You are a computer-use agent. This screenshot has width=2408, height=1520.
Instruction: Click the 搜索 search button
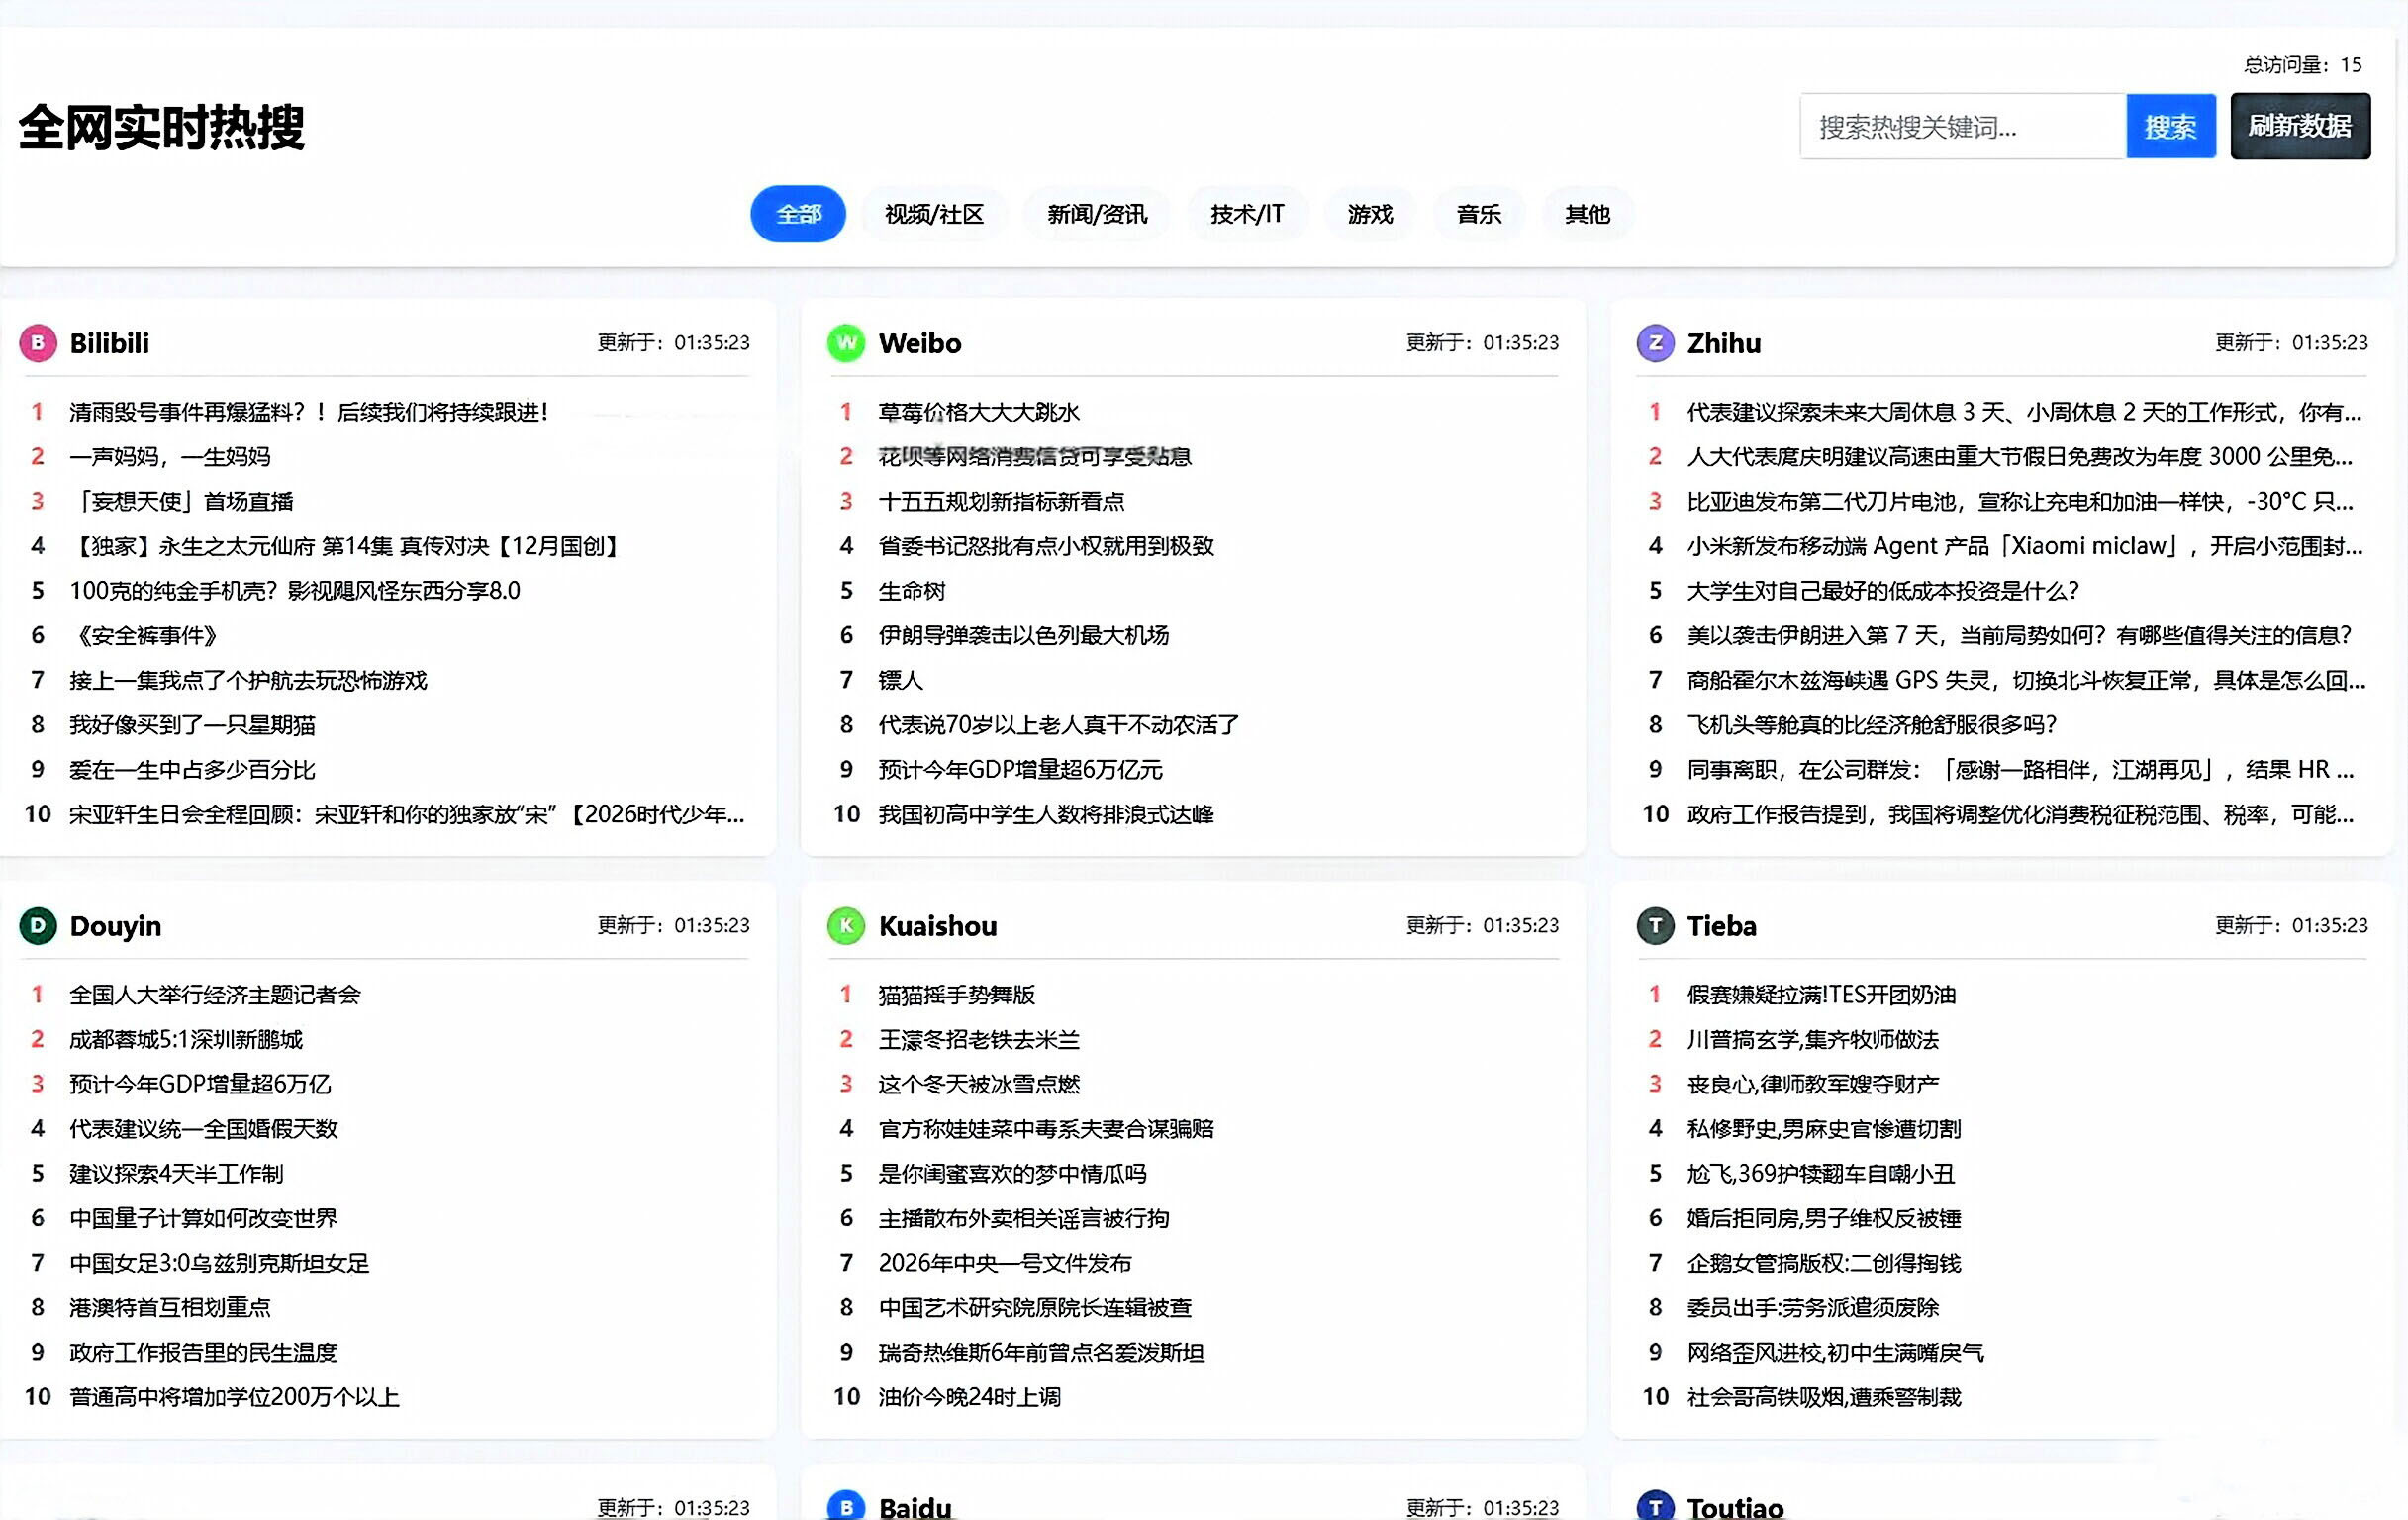2171,126
